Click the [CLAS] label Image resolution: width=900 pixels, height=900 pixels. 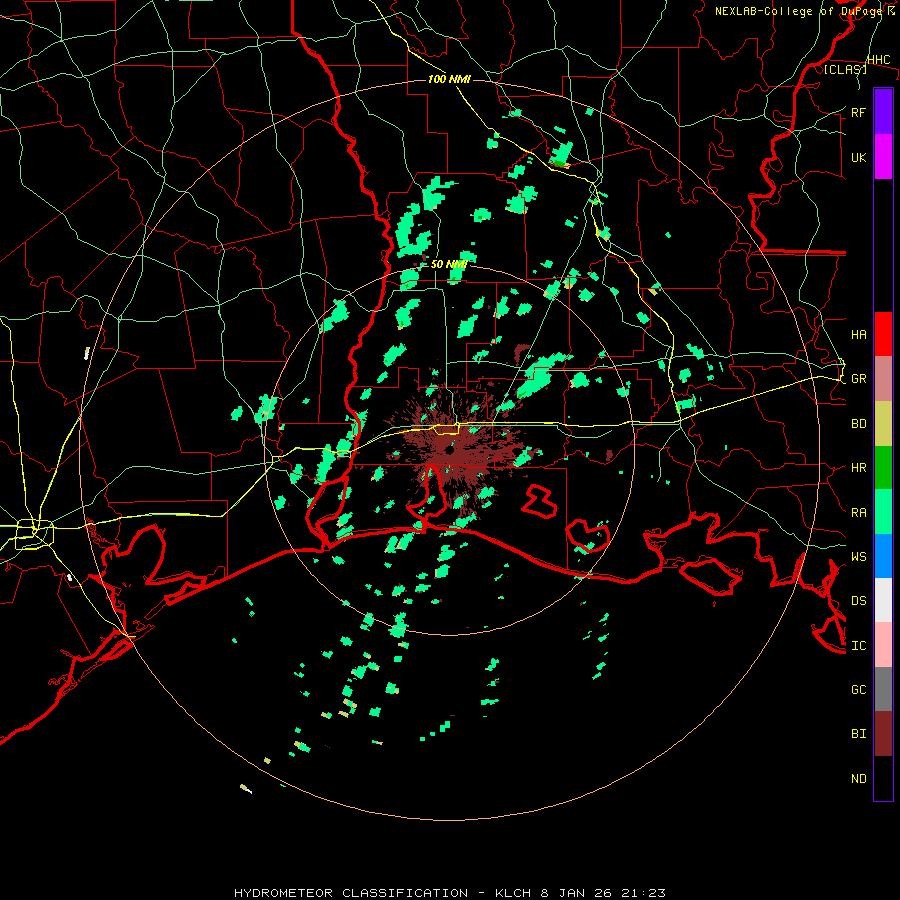point(845,69)
